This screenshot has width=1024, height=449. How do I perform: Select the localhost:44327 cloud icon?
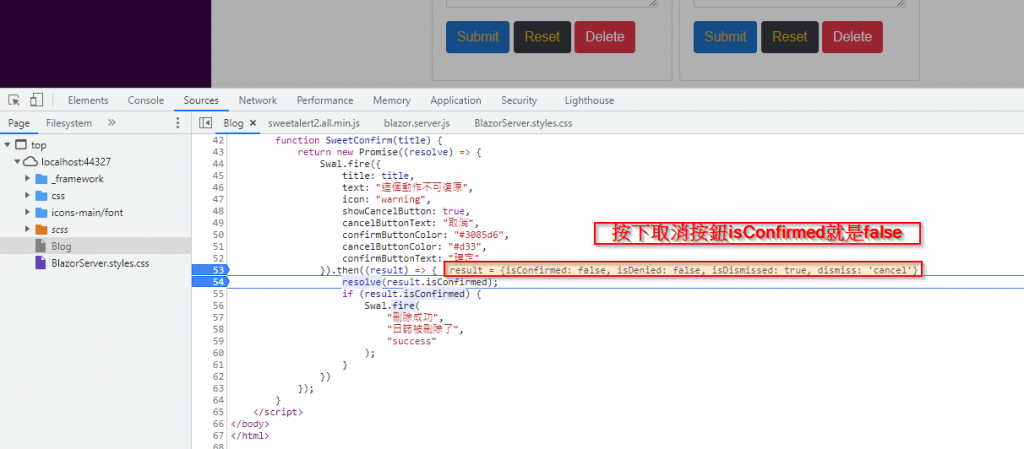tap(31, 162)
